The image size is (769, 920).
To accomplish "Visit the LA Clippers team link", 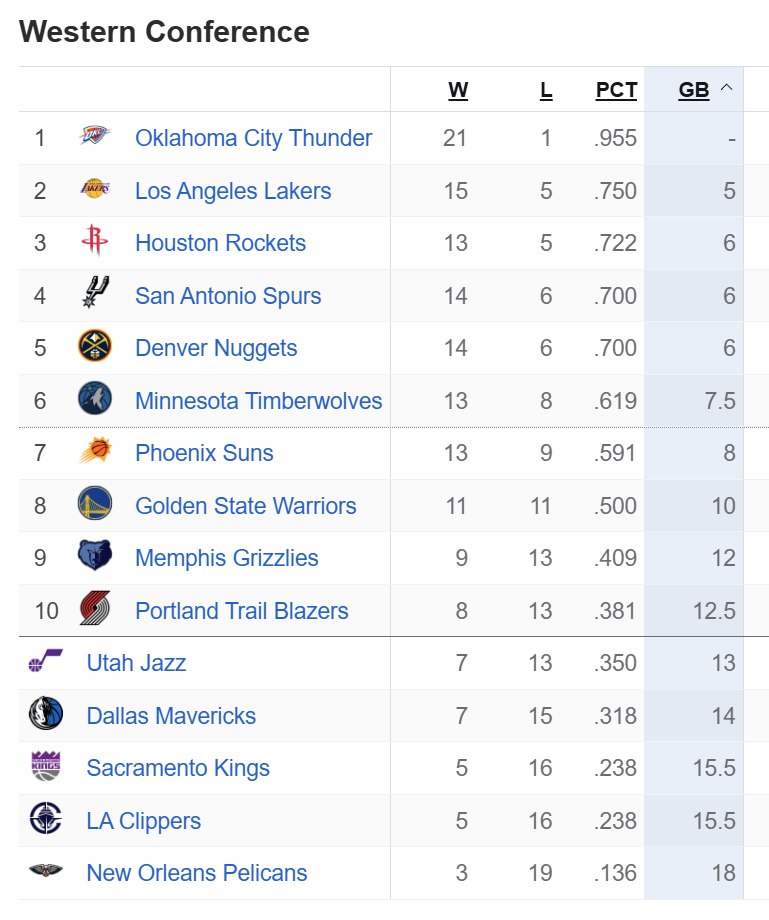I will [x=144, y=821].
